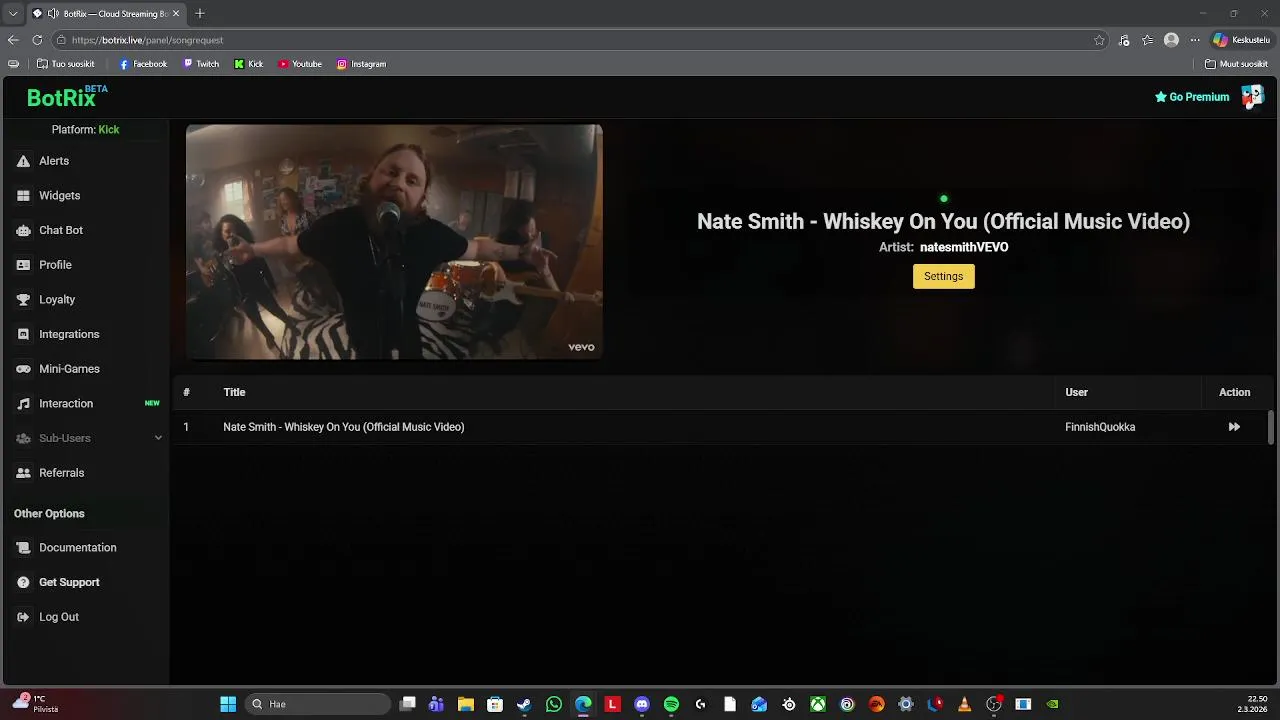Reload the current page

point(37,40)
